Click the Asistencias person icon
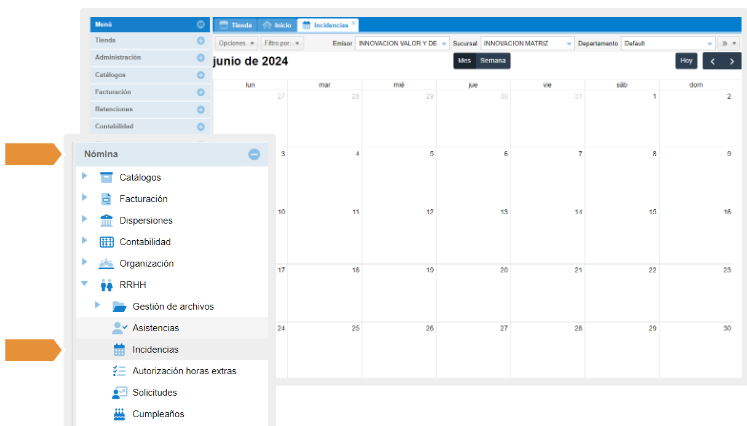 (x=119, y=328)
